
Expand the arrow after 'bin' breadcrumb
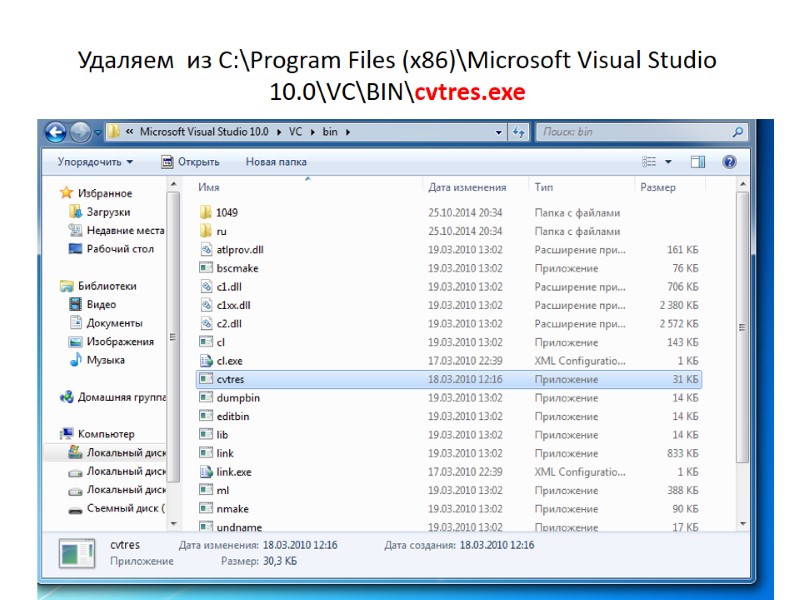[348, 132]
